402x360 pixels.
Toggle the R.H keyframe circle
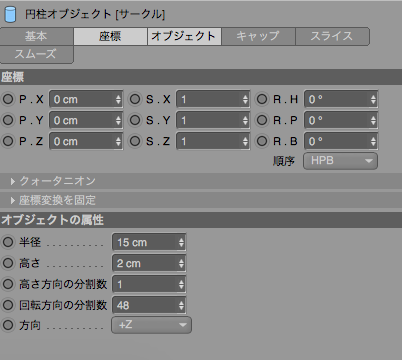tap(262, 99)
